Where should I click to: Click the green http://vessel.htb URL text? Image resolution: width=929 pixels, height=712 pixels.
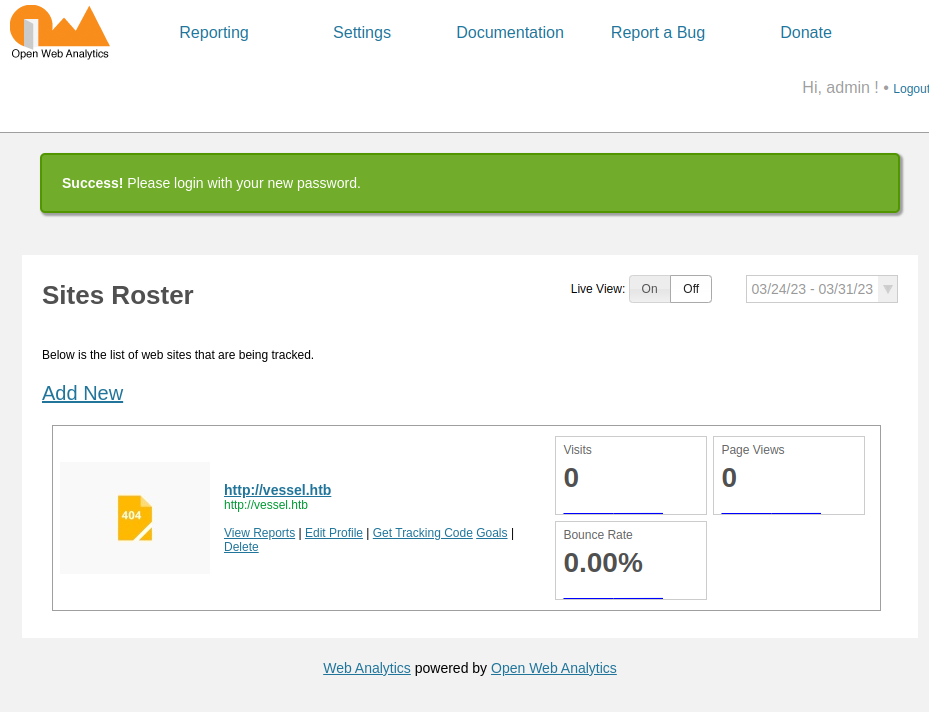pyautogui.click(x=266, y=505)
